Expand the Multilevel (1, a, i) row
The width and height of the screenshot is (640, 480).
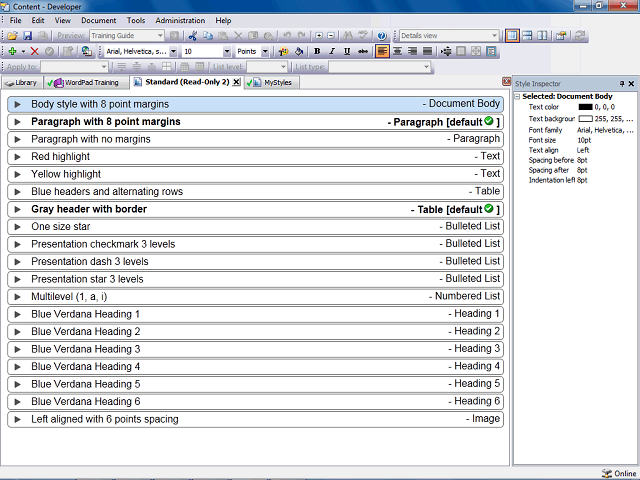[18, 297]
